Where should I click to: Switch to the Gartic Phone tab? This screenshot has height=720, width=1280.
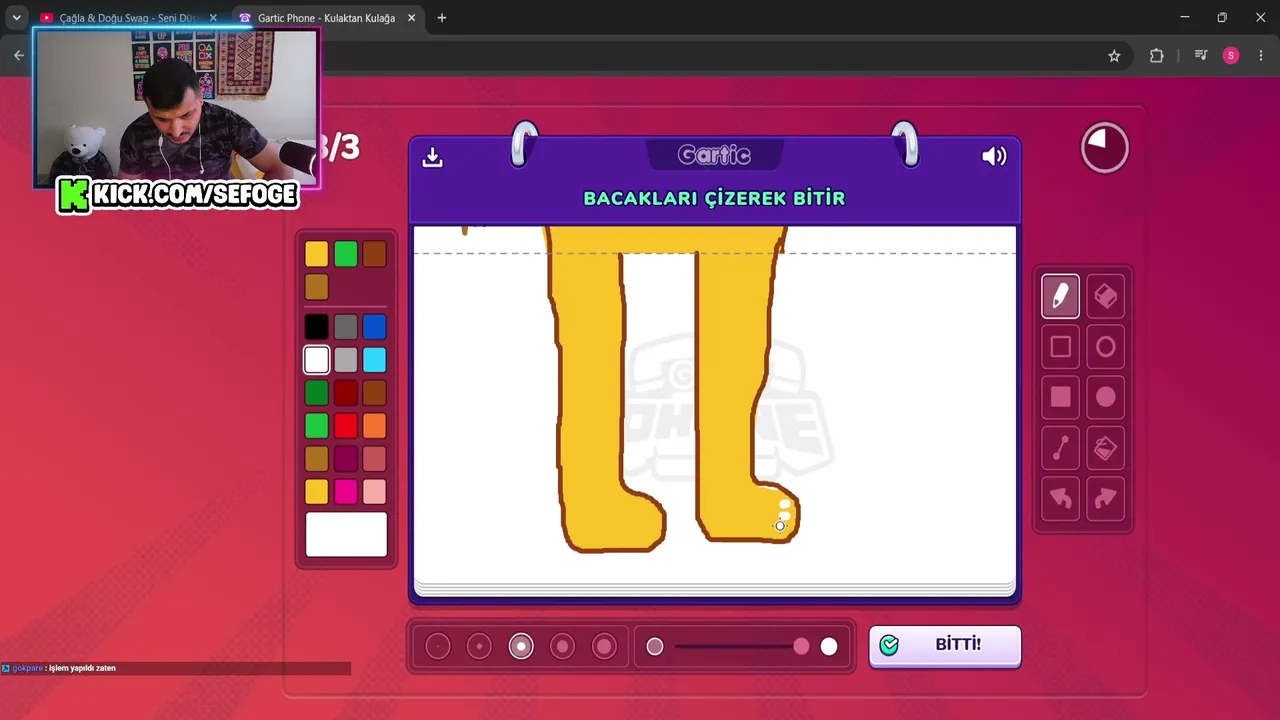click(x=327, y=18)
